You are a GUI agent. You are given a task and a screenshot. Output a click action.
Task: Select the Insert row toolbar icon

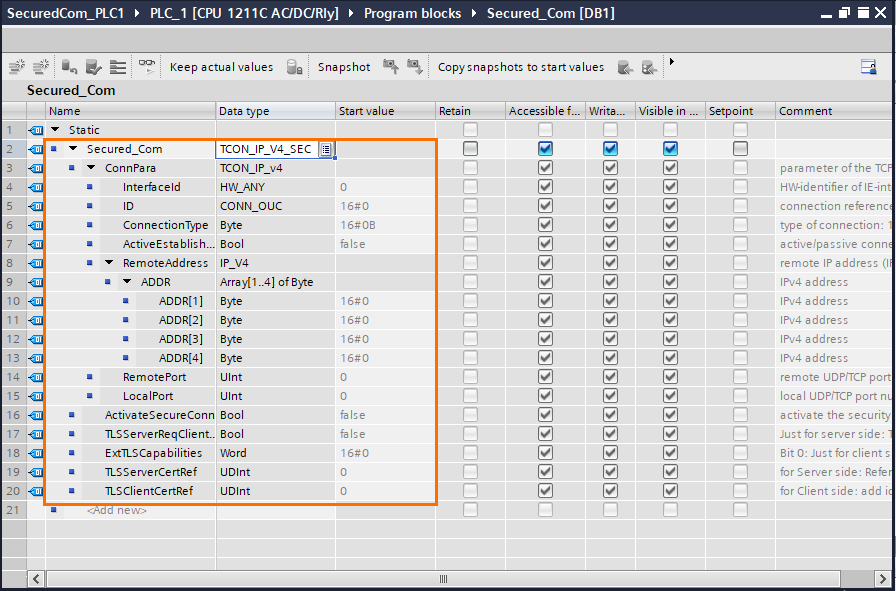point(17,66)
